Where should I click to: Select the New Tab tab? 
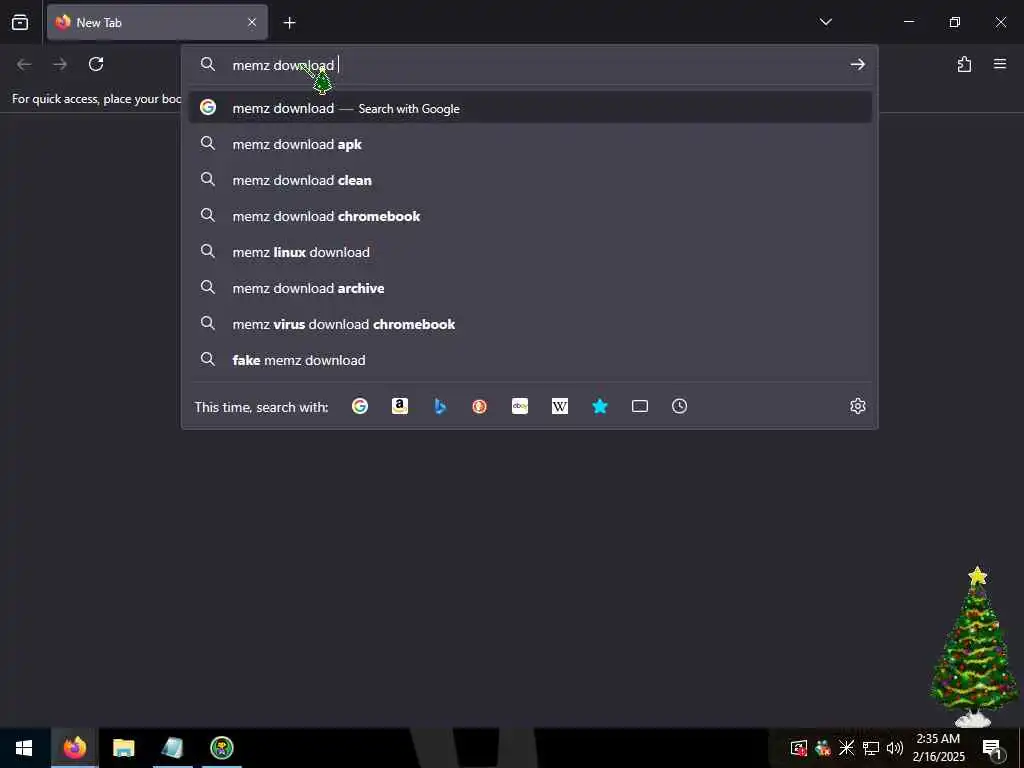(x=157, y=22)
